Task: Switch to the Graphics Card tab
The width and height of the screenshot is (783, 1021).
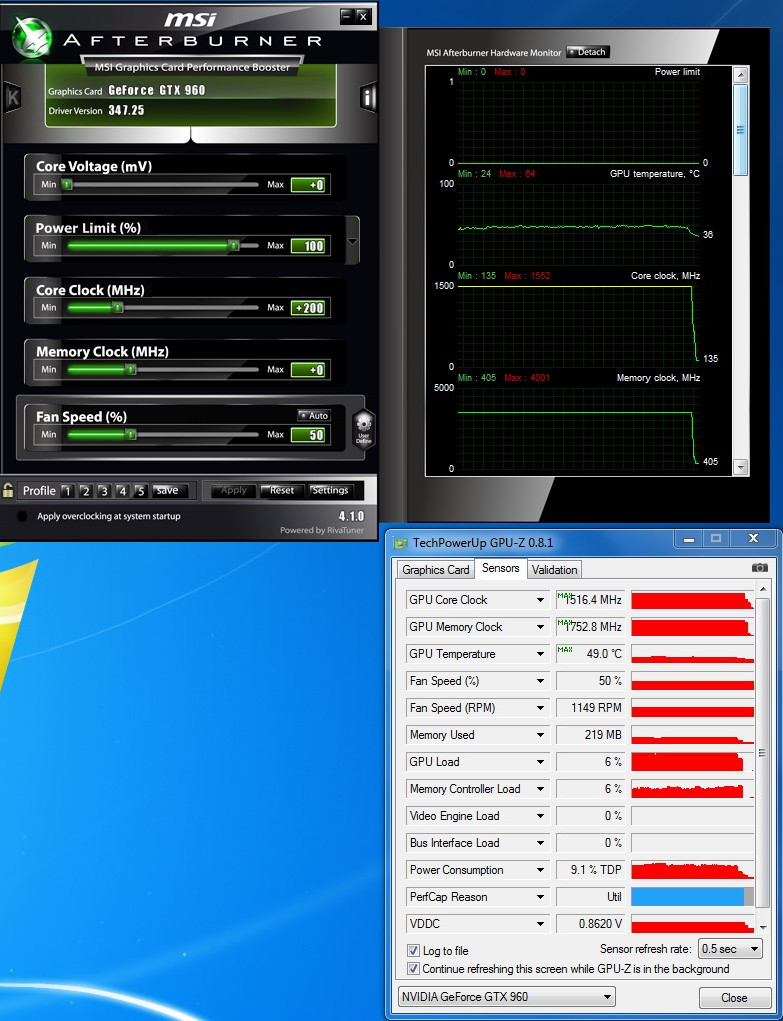Action: [435, 570]
